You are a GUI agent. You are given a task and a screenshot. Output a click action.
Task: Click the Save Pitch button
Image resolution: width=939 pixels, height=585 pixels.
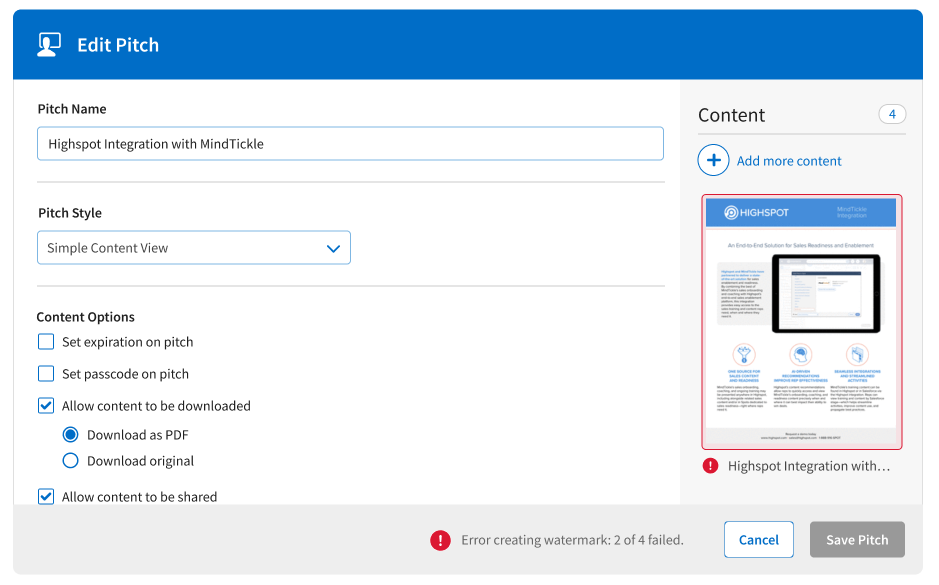coord(857,539)
